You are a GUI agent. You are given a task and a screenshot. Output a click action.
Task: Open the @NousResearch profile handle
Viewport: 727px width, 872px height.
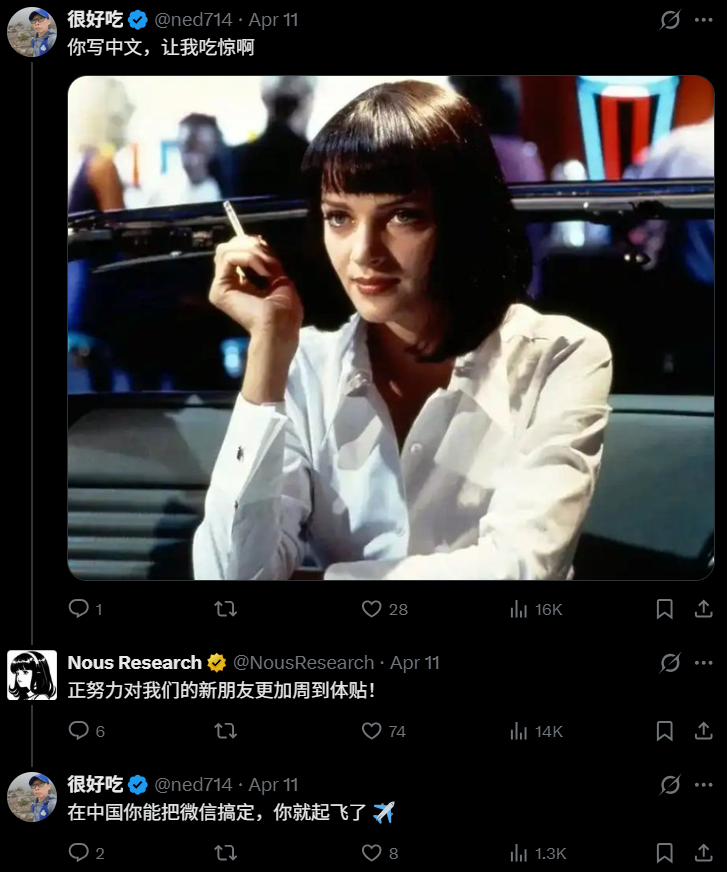tap(303, 663)
